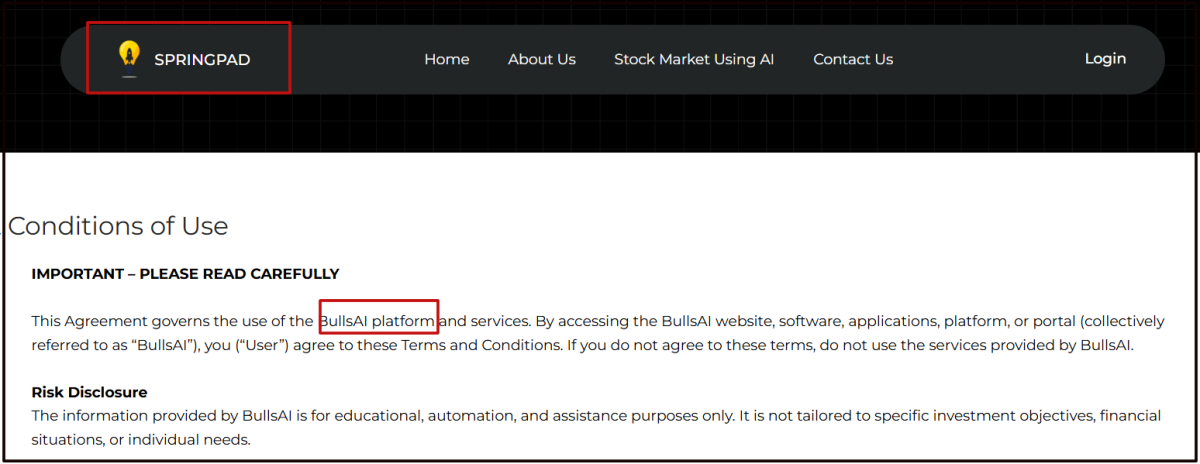Click the Risk Disclosure heading
This screenshot has width=1200, height=464.
tap(89, 392)
